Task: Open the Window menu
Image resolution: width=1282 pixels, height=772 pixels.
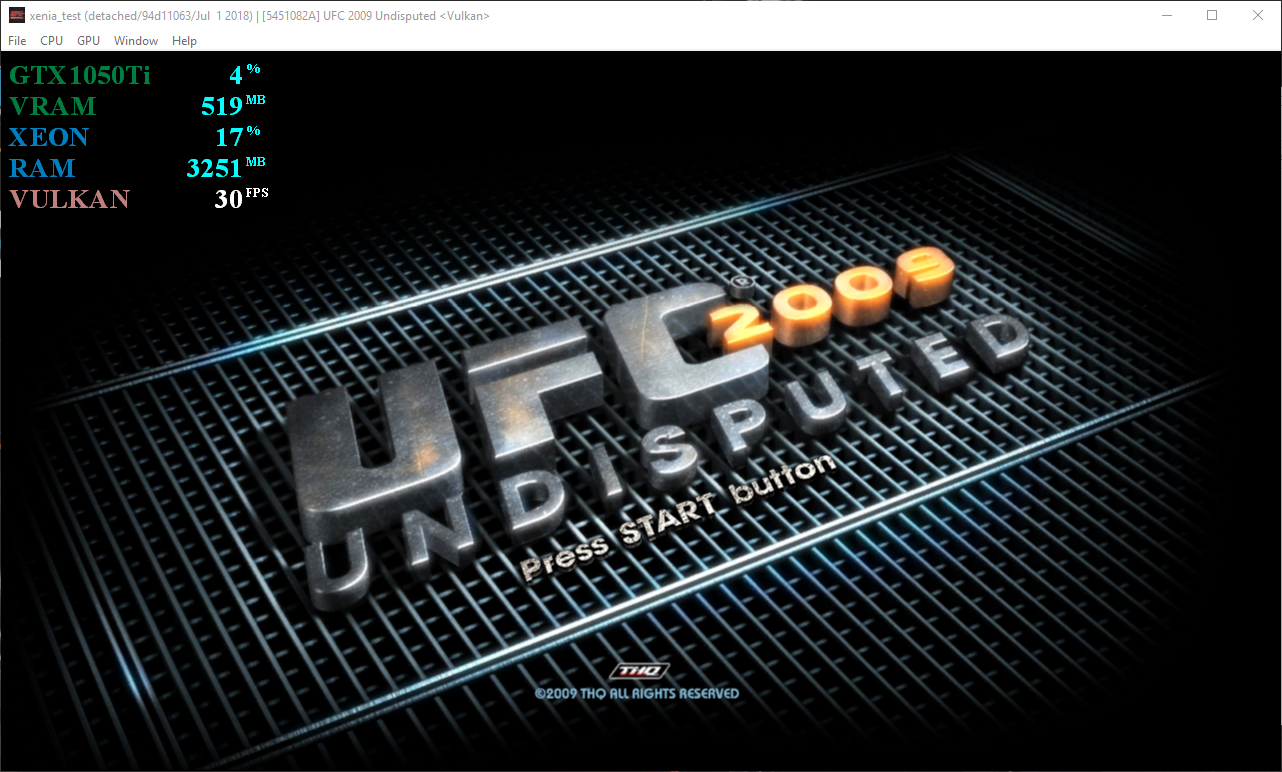Action: click(x=136, y=41)
